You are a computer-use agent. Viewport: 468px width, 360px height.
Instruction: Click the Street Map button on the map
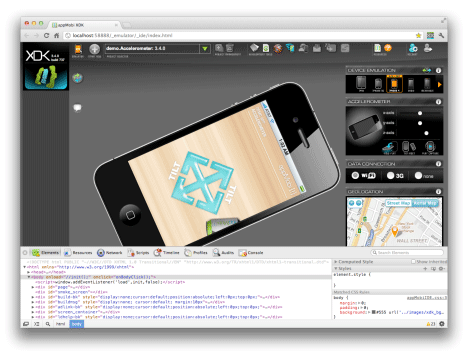pos(398,203)
